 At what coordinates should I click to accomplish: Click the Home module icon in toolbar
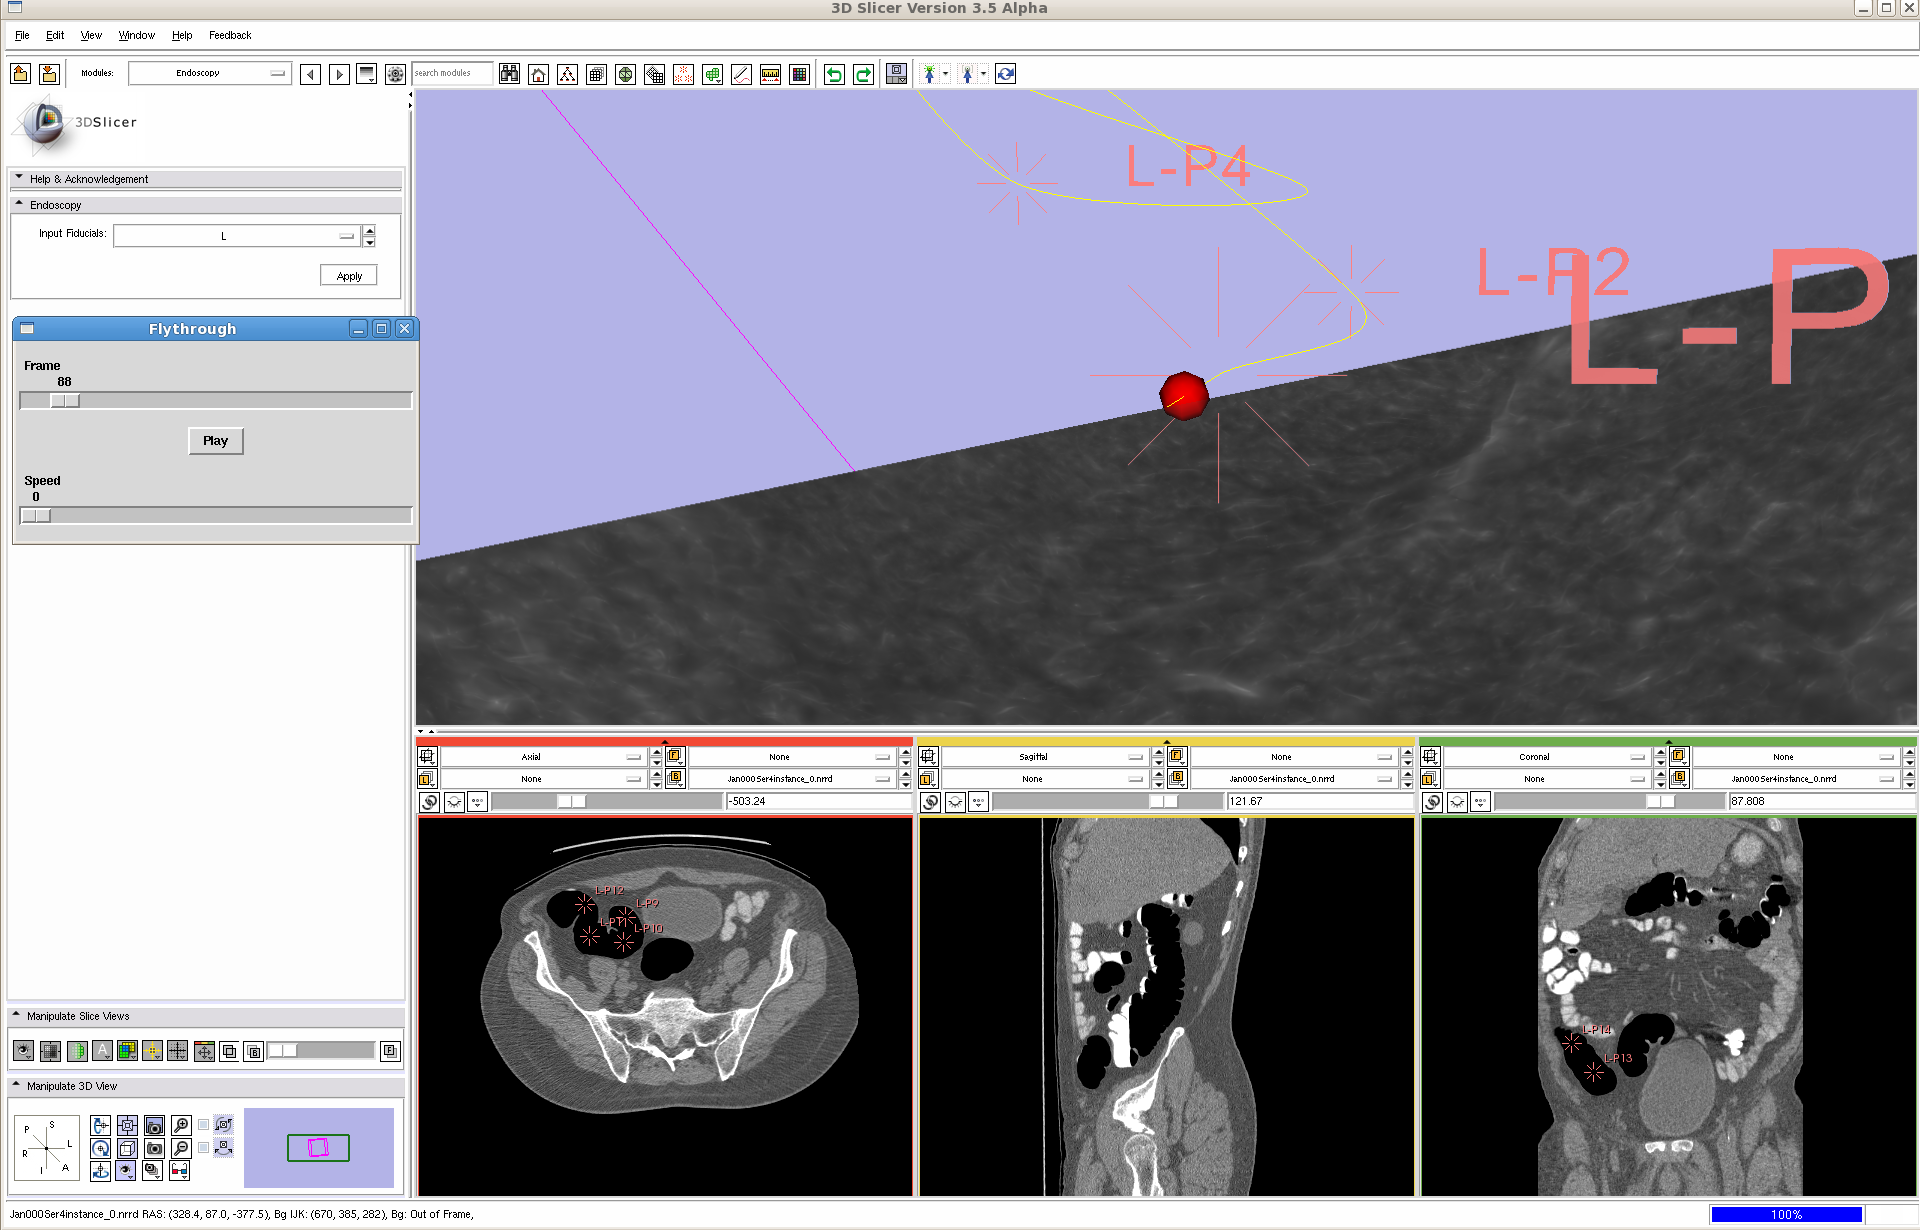click(538, 74)
